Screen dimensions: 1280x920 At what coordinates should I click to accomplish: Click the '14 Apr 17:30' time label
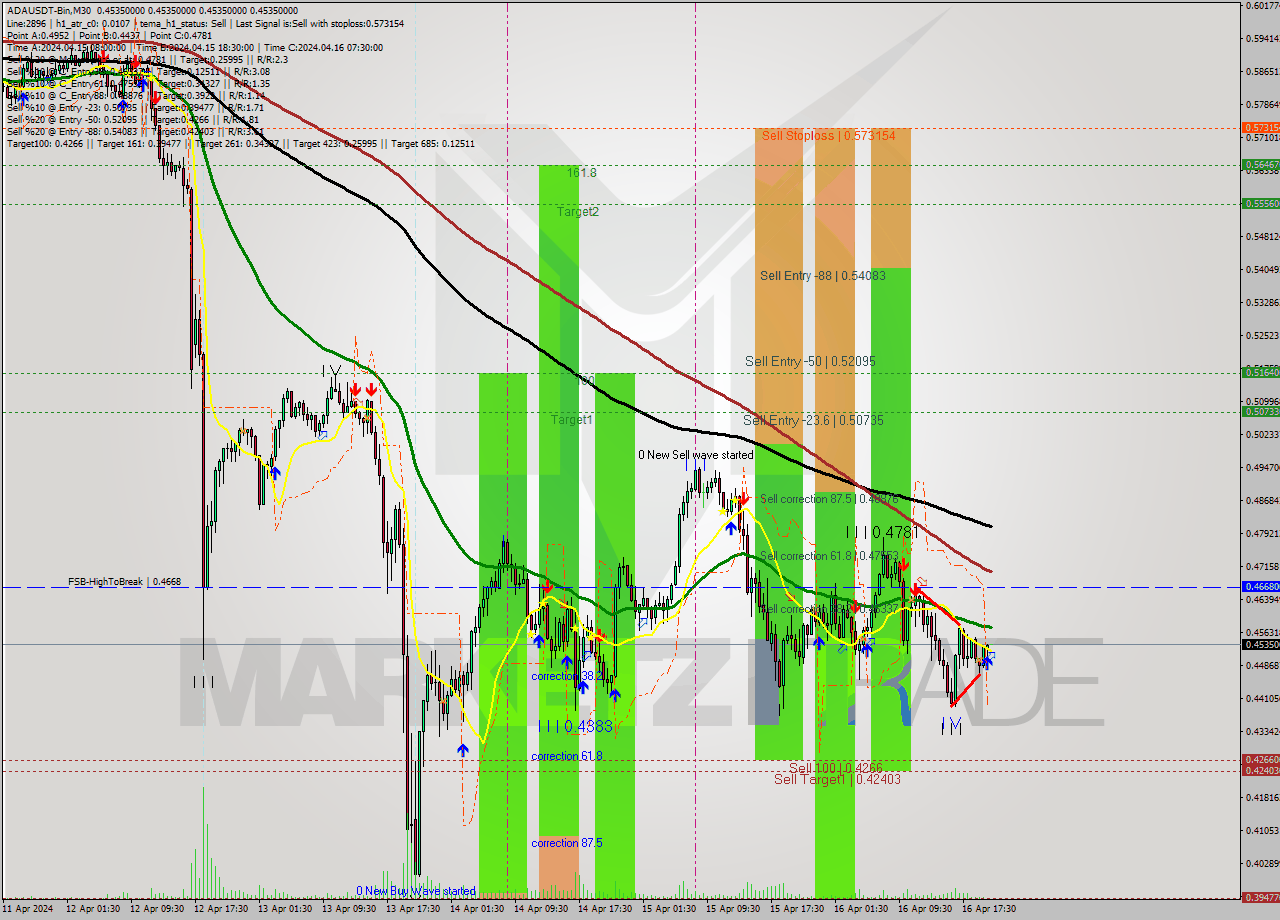click(x=605, y=909)
